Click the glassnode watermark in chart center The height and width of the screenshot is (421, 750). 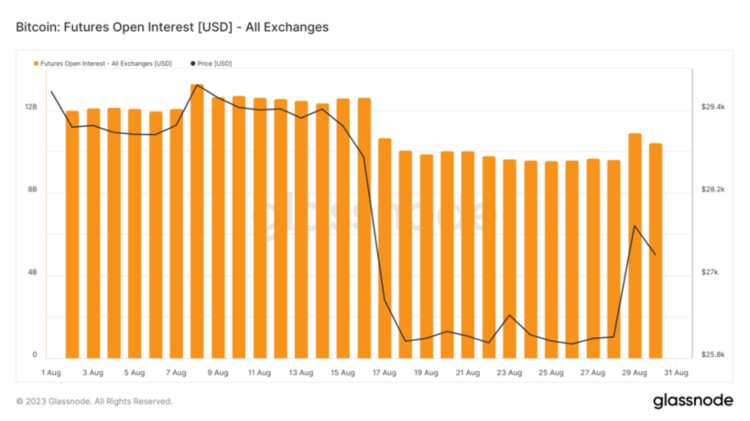[379, 213]
